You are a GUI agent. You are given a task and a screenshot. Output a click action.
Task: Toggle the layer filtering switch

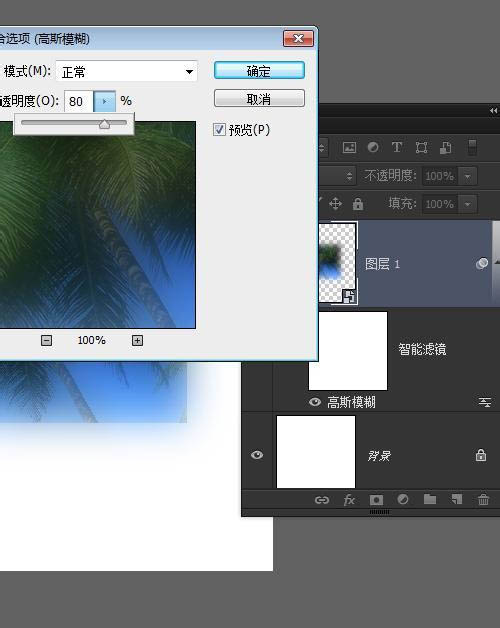tap(472, 147)
